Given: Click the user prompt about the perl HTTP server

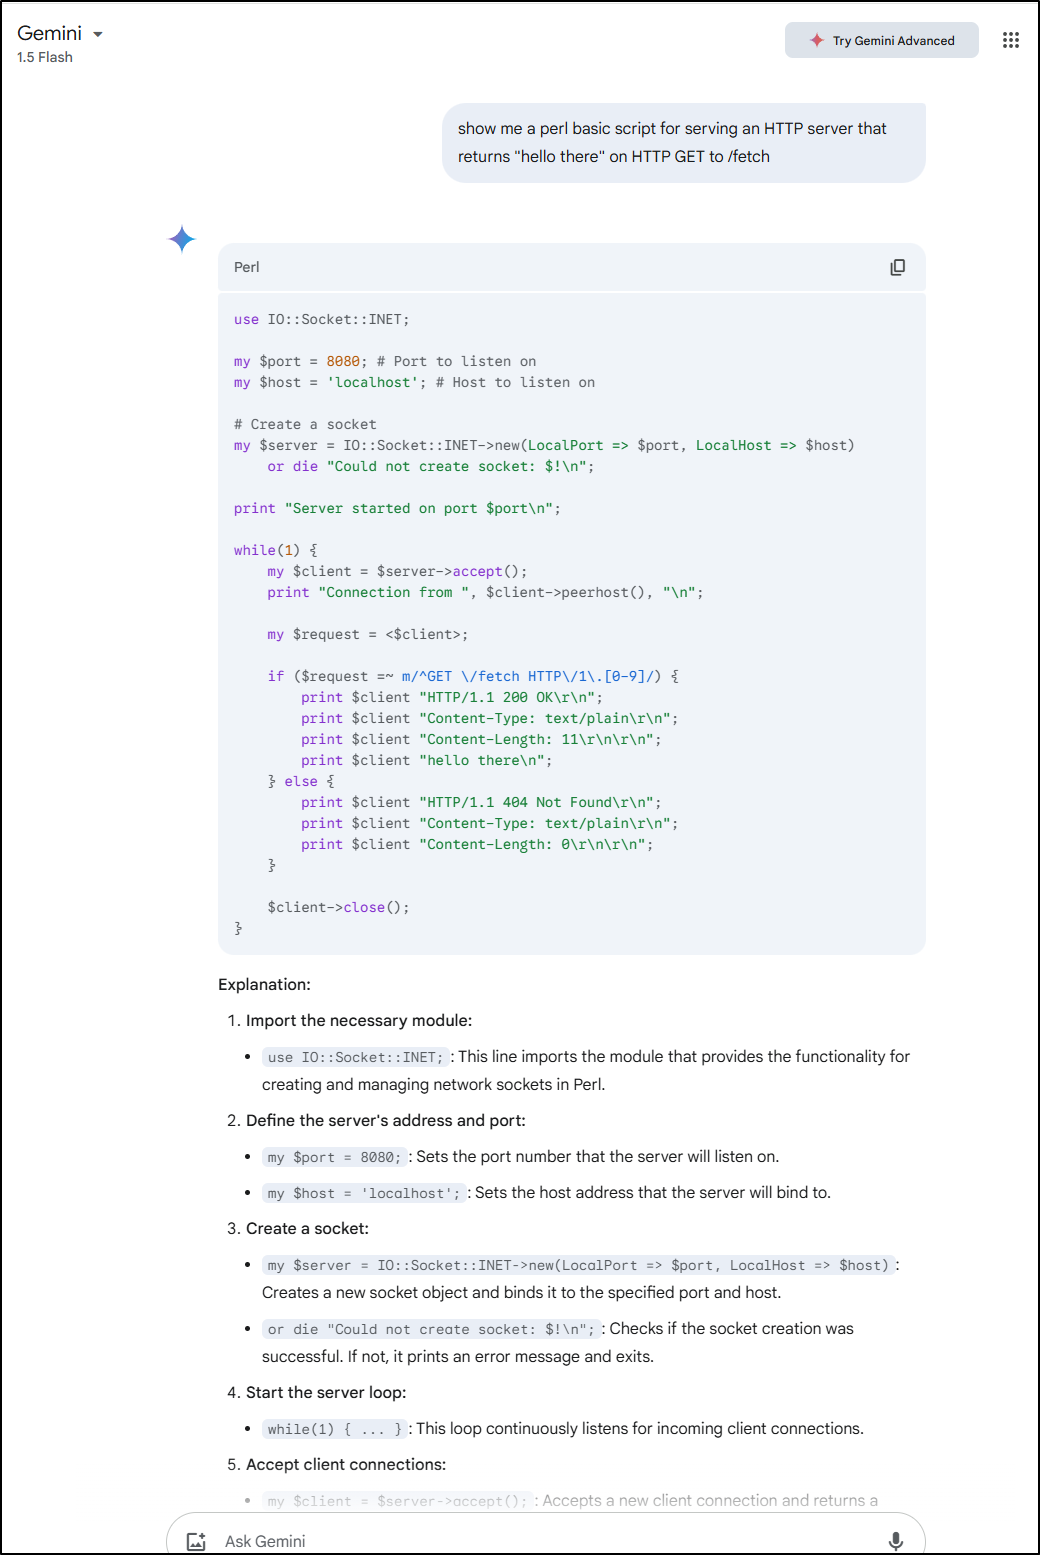Looking at the screenshot, I should 684,143.
